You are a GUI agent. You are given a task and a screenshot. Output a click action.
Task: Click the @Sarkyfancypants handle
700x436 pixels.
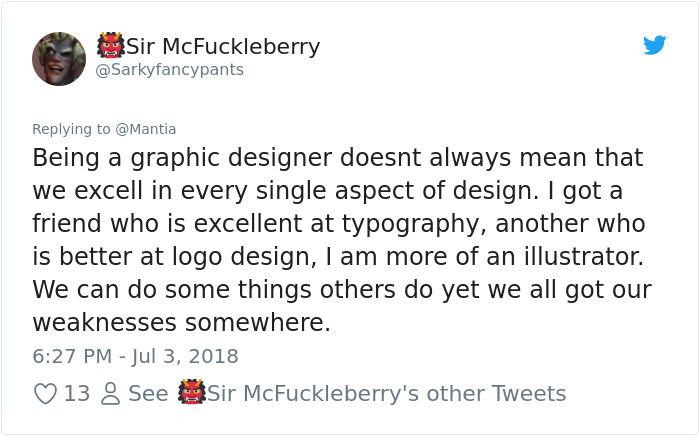coord(169,70)
